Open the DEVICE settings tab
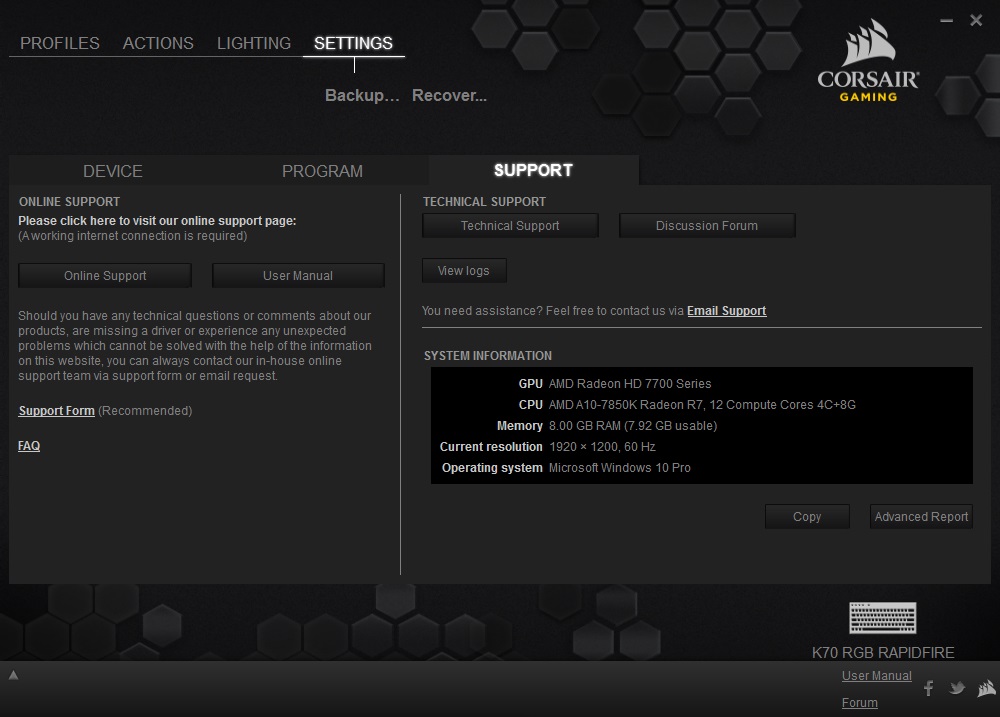This screenshot has height=717, width=1000. coord(113,171)
